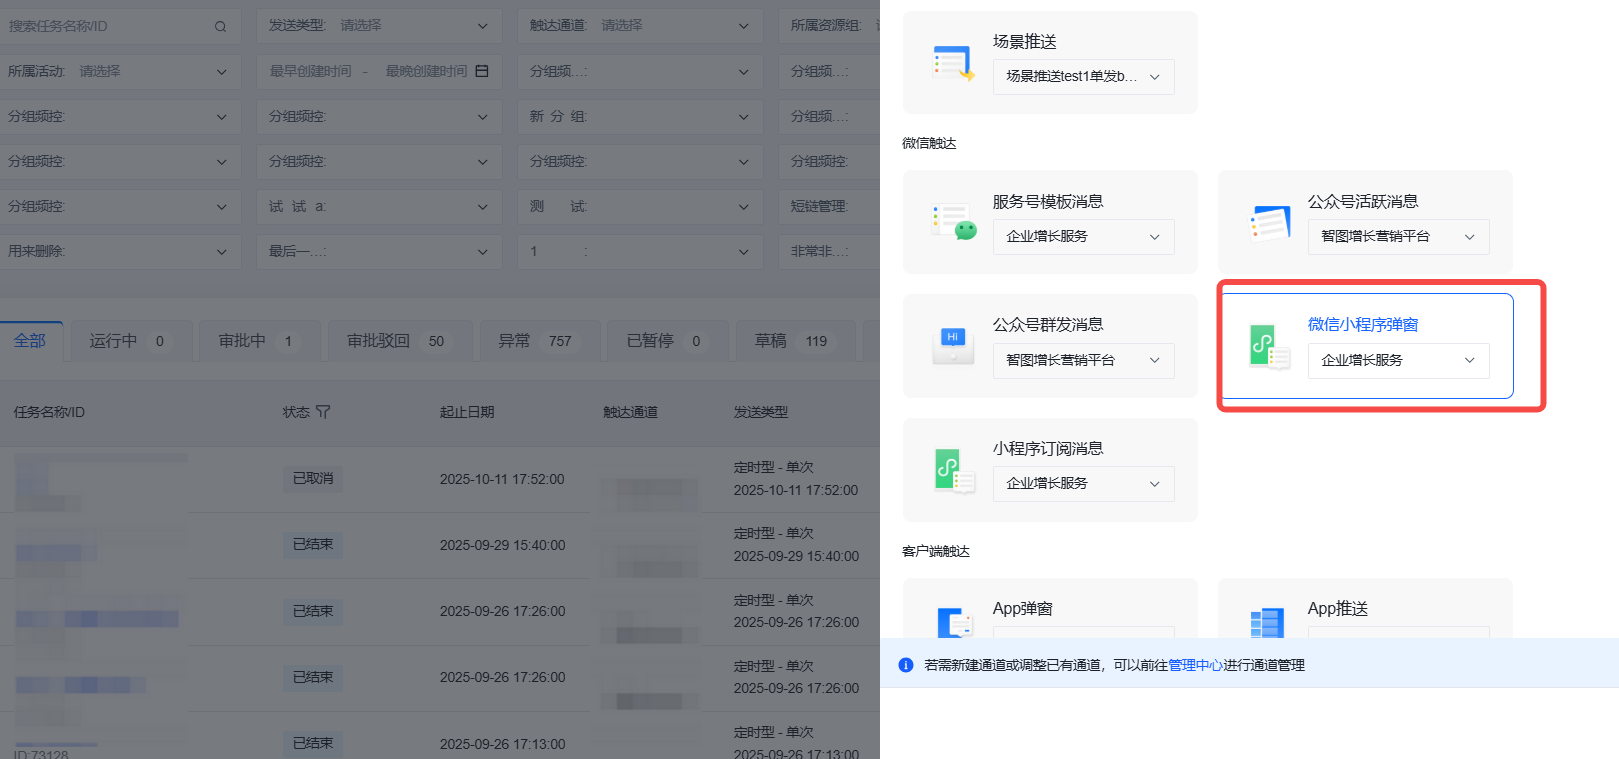The image size is (1619, 759).
Task: Expand the 试试a filter dropdown
Action: click(379, 207)
